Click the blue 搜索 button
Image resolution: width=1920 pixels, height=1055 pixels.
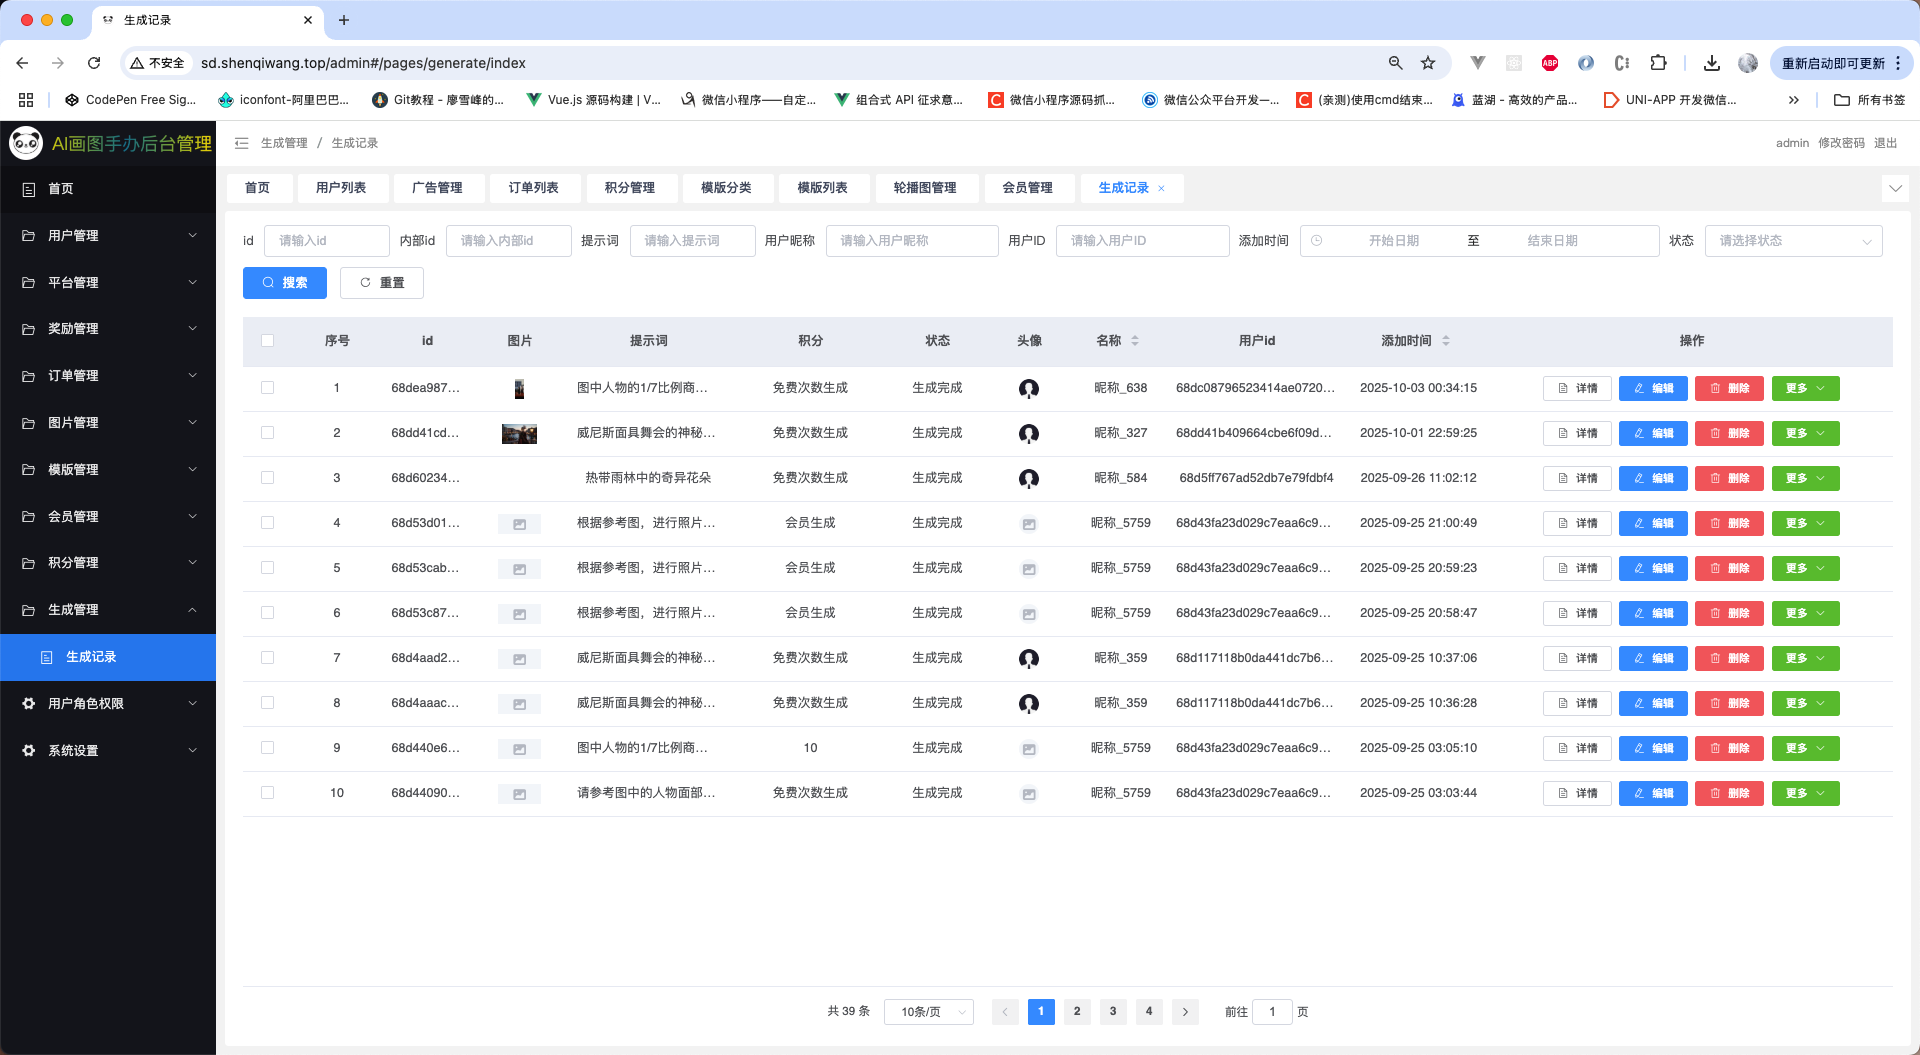point(285,283)
